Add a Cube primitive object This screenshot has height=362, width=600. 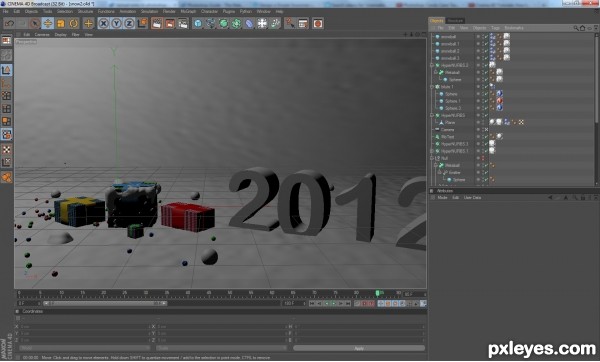198,24
